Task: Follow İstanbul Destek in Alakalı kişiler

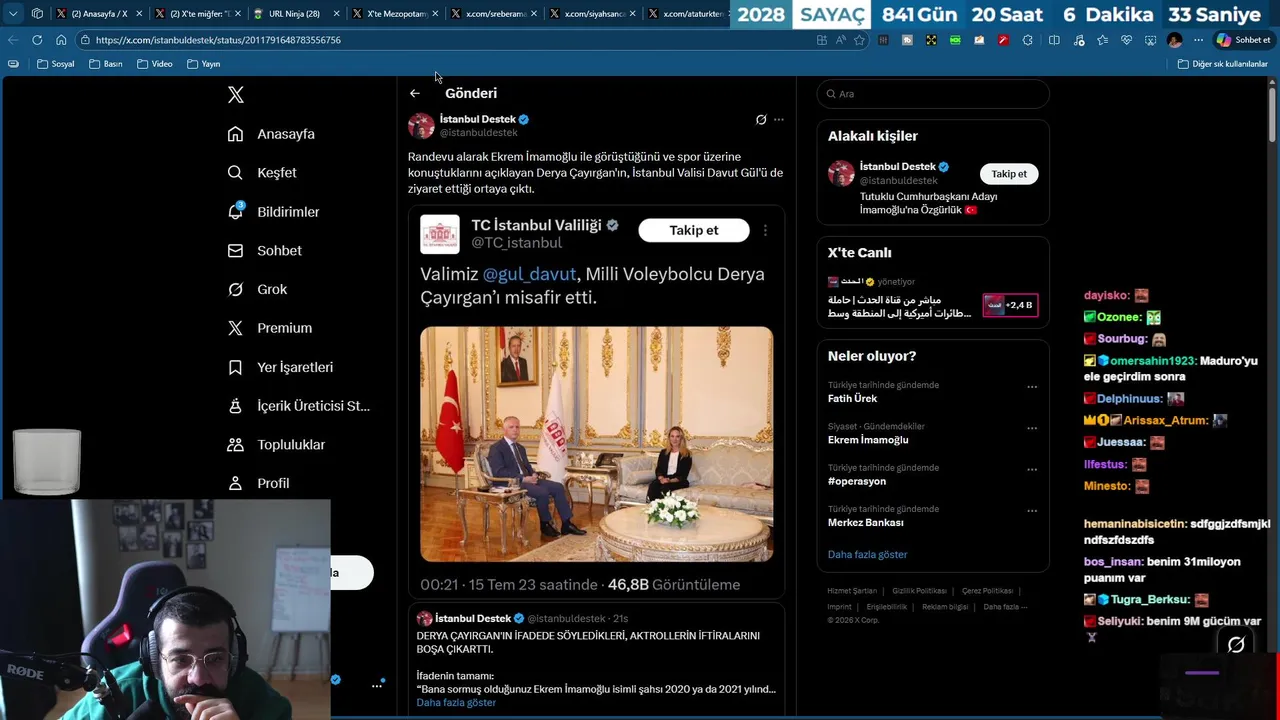Action: [x=1009, y=174]
